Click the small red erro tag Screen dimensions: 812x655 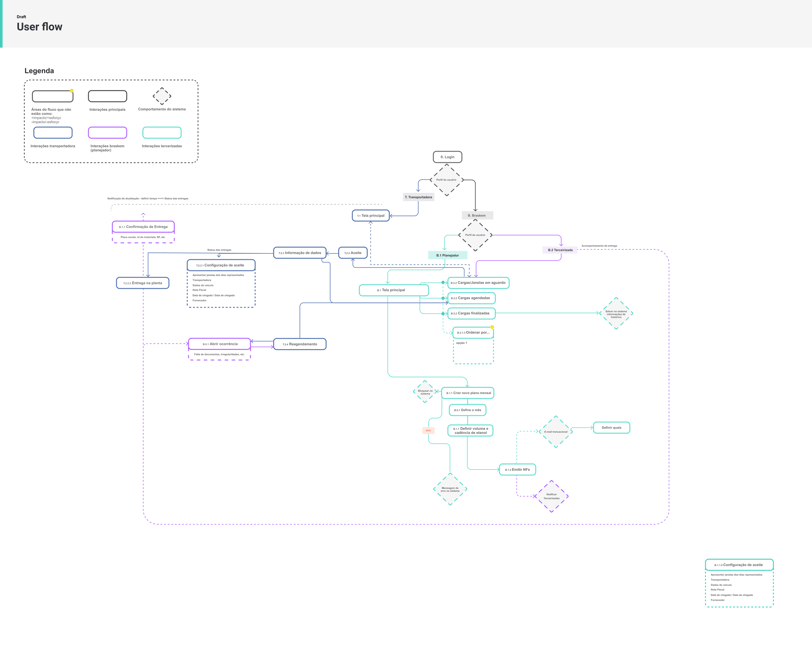428,430
